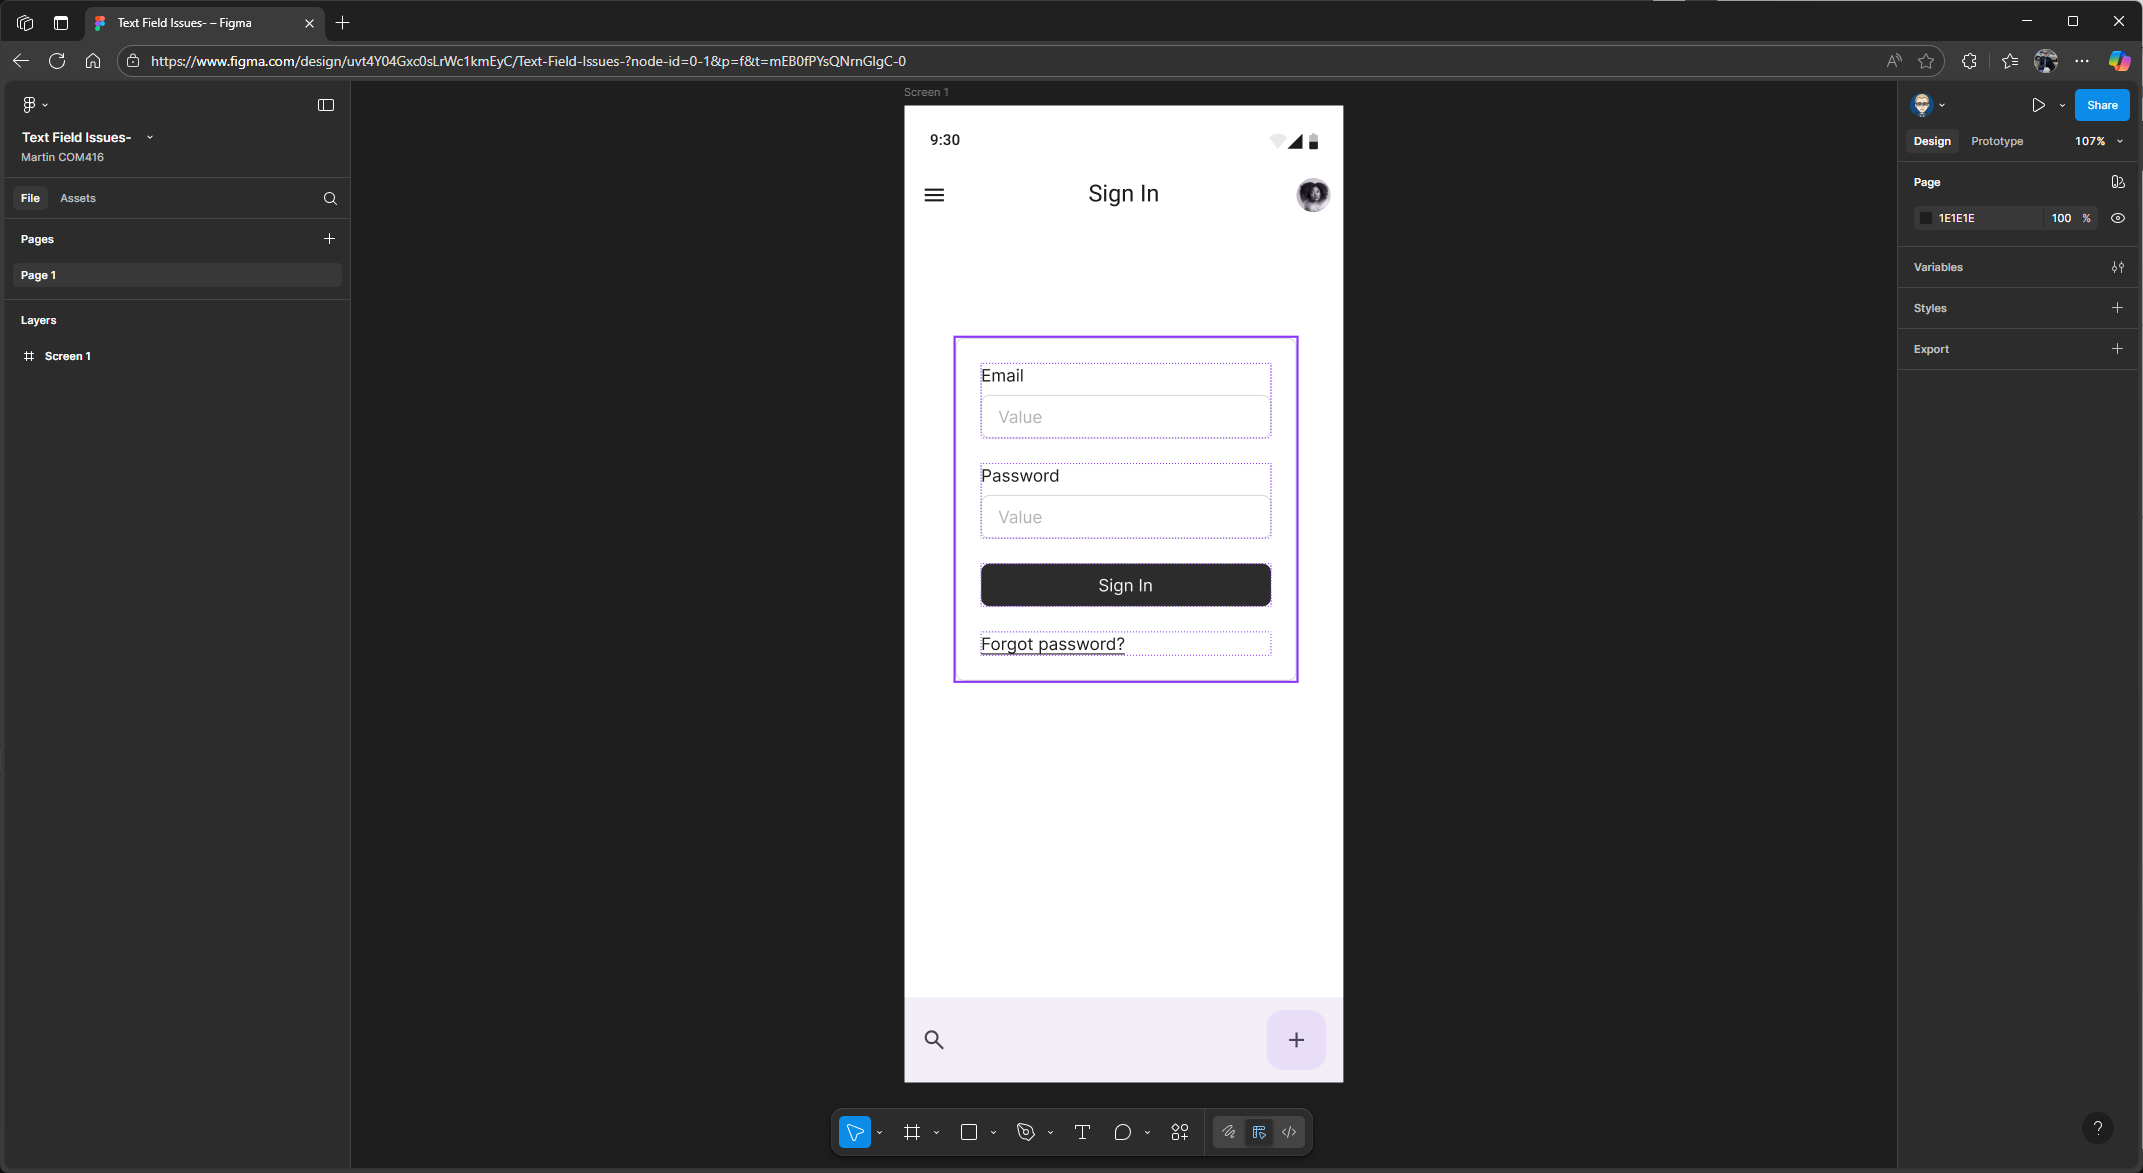Viewport: 2143px width, 1173px height.
Task: Select the Rectangle shape tool
Action: pyautogui.click(x=968, y=1132)
